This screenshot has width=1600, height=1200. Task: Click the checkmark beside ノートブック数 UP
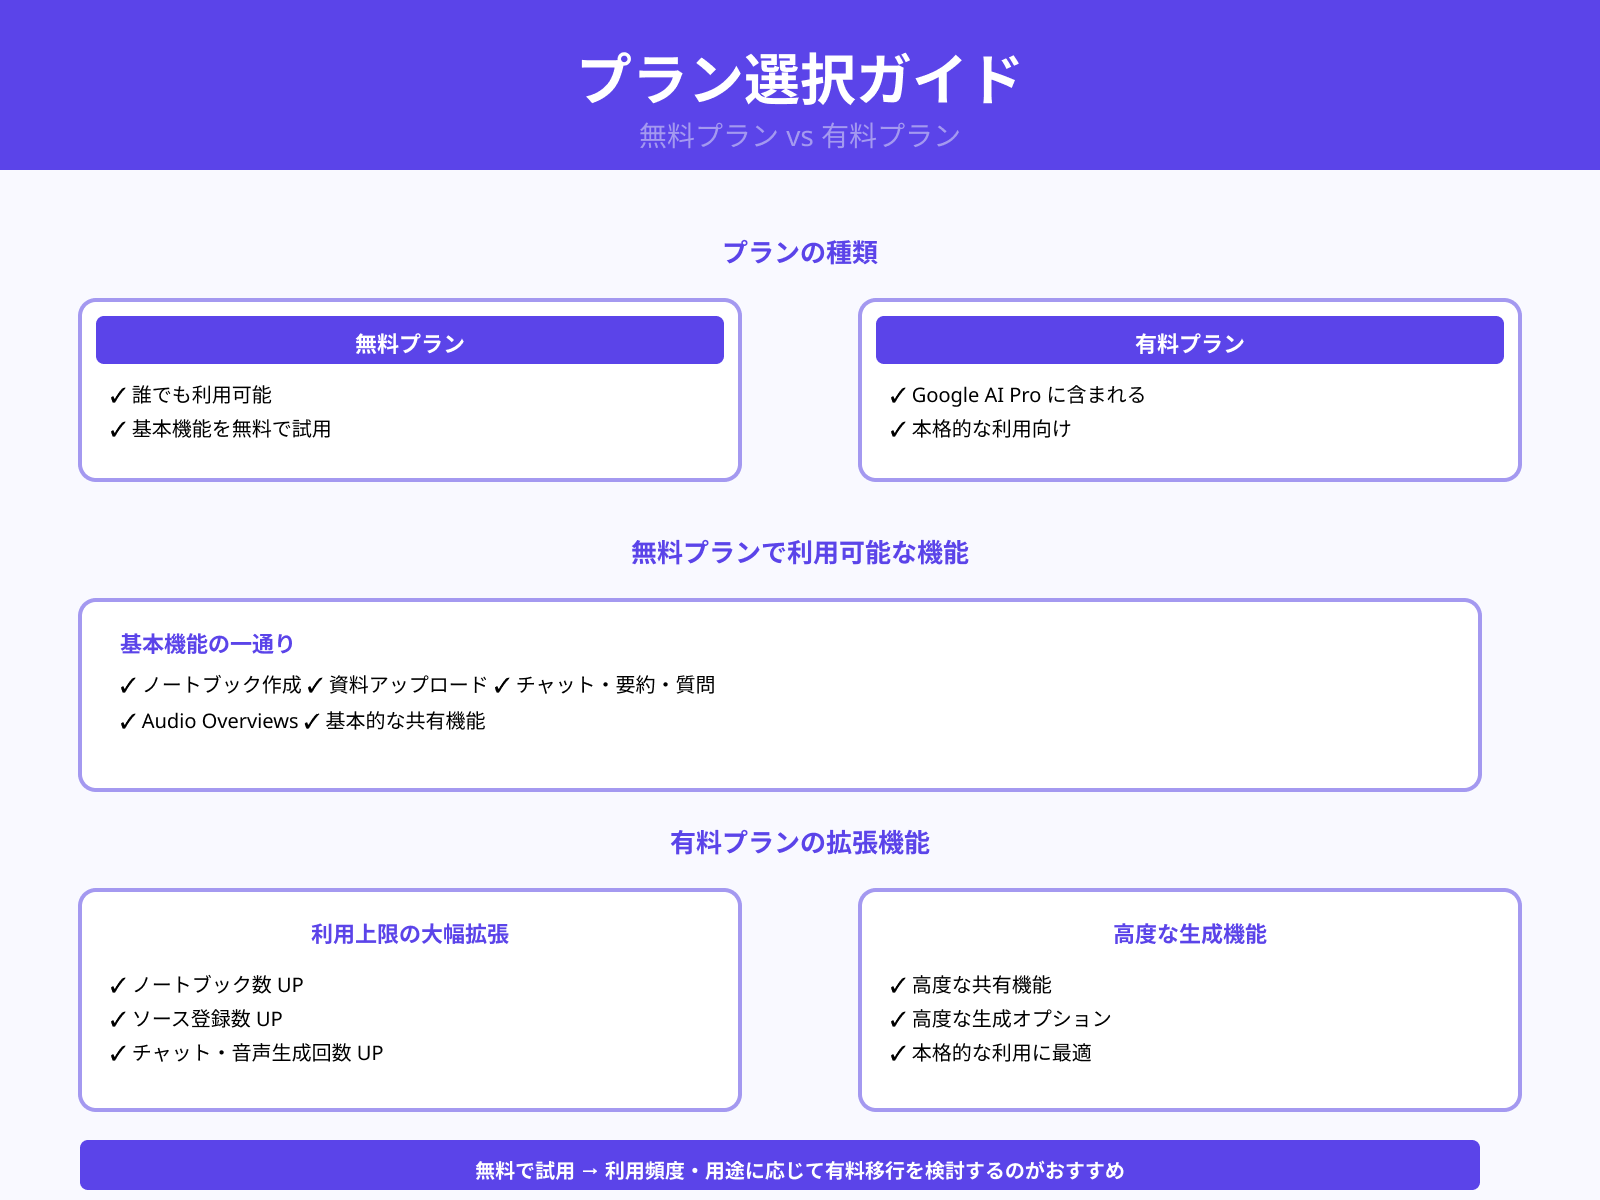pos(119,984)
